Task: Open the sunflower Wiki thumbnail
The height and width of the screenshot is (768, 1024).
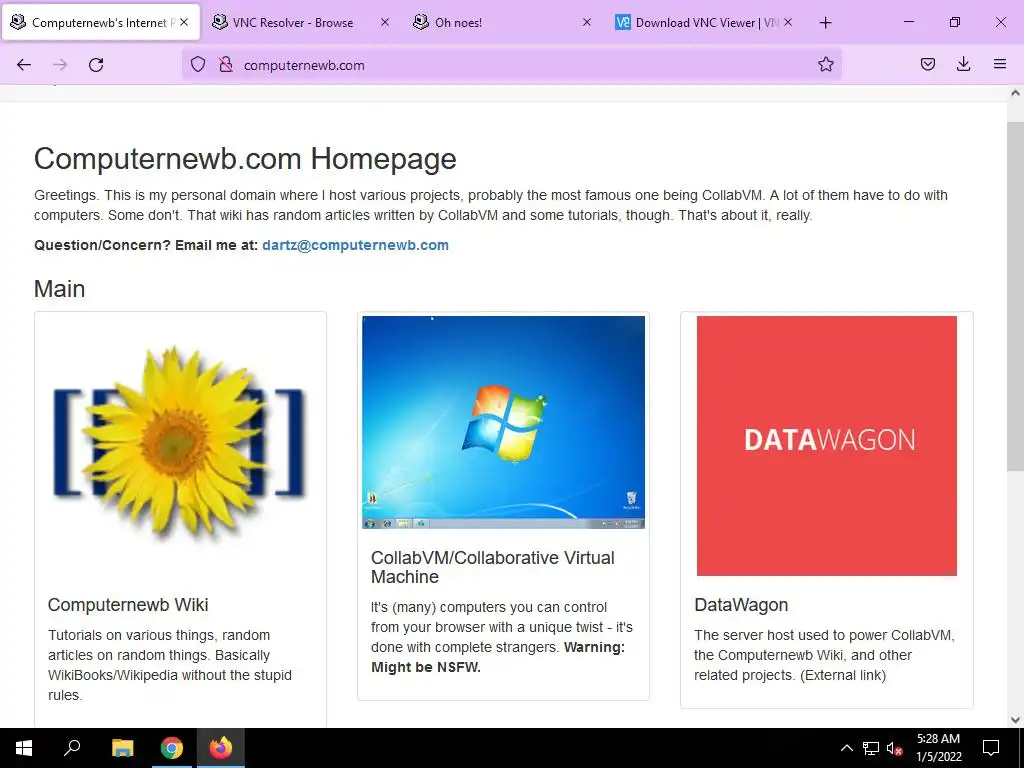Action: [x=180, y=444]
